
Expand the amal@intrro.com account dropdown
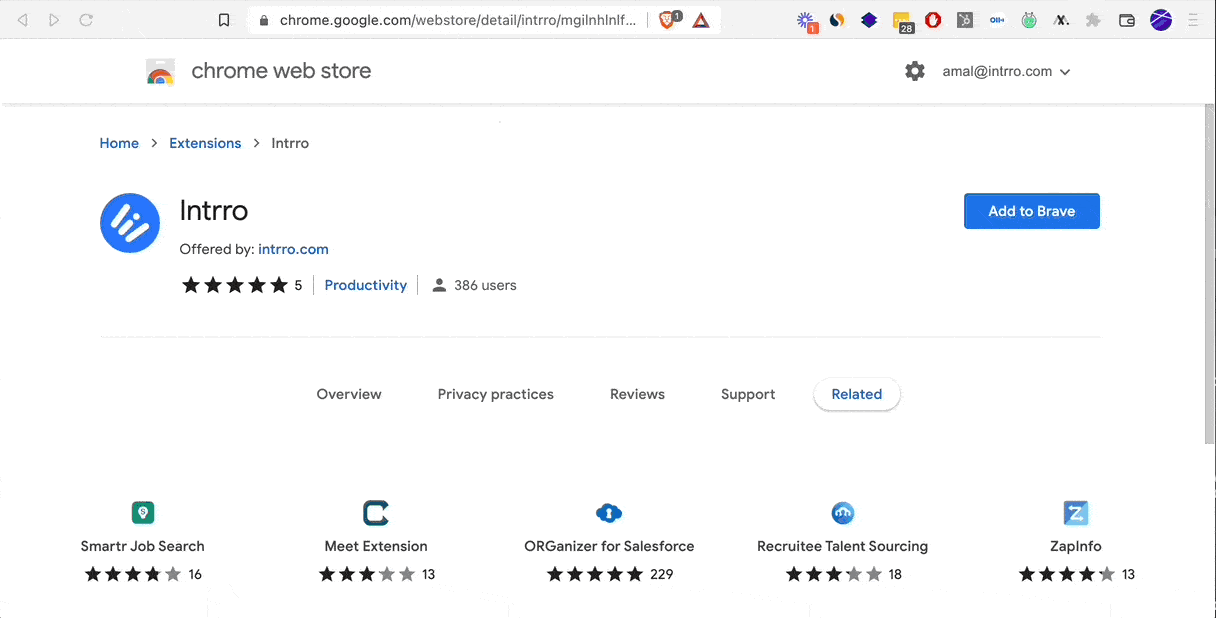tap(1007, 72)
